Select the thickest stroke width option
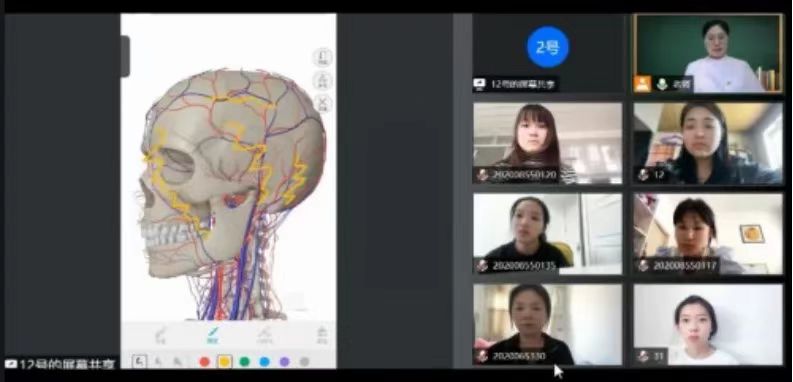 click(x=177, y=361)
